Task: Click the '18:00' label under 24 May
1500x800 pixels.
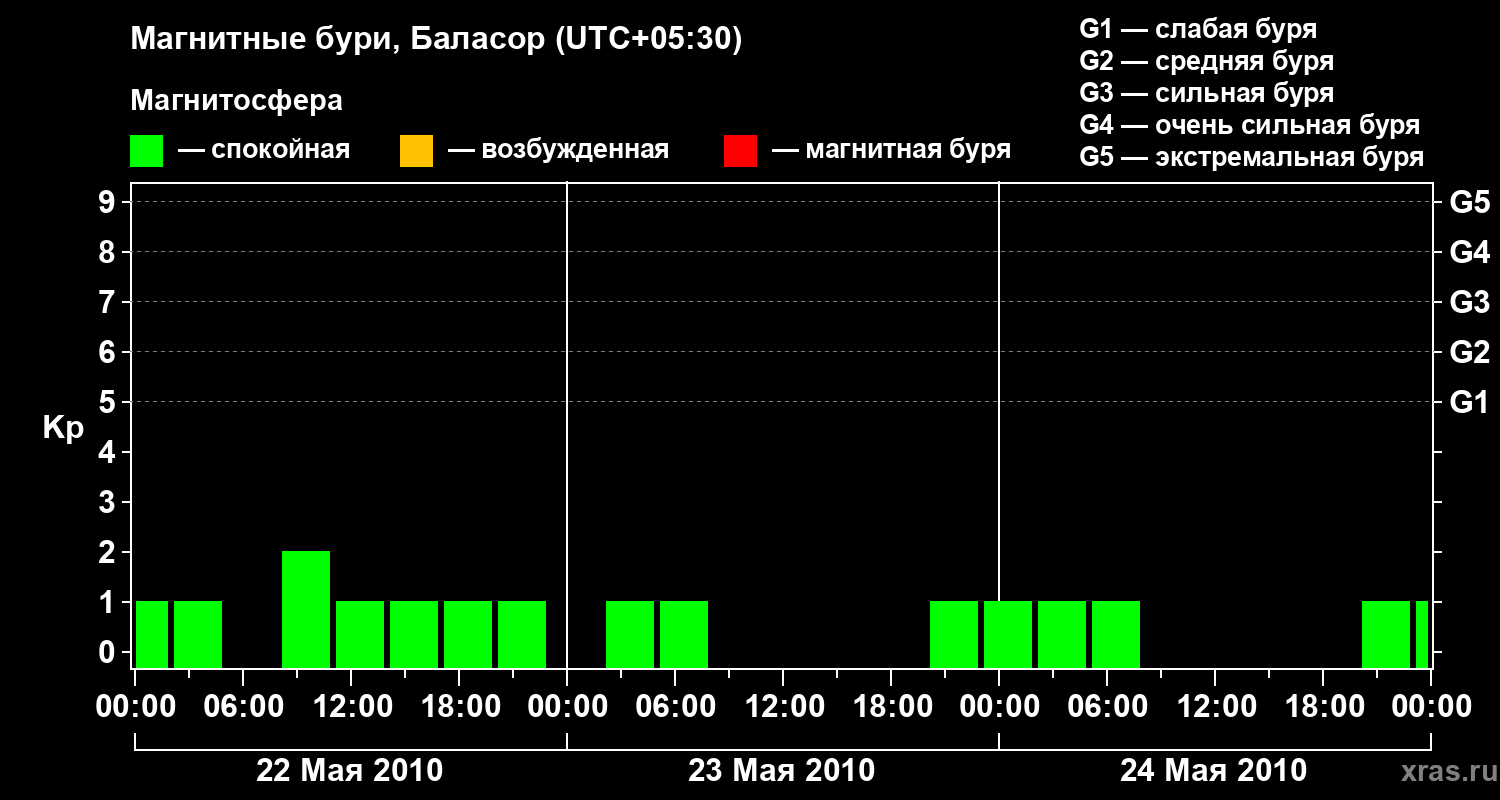Action: click(1323, 707)
